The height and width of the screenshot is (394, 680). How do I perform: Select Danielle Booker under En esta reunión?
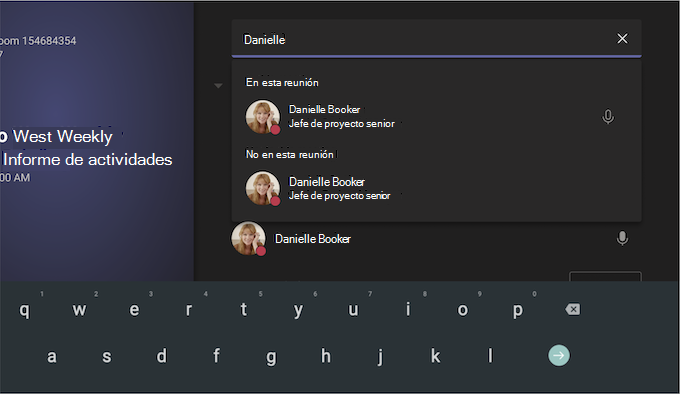tap(436, 117)
